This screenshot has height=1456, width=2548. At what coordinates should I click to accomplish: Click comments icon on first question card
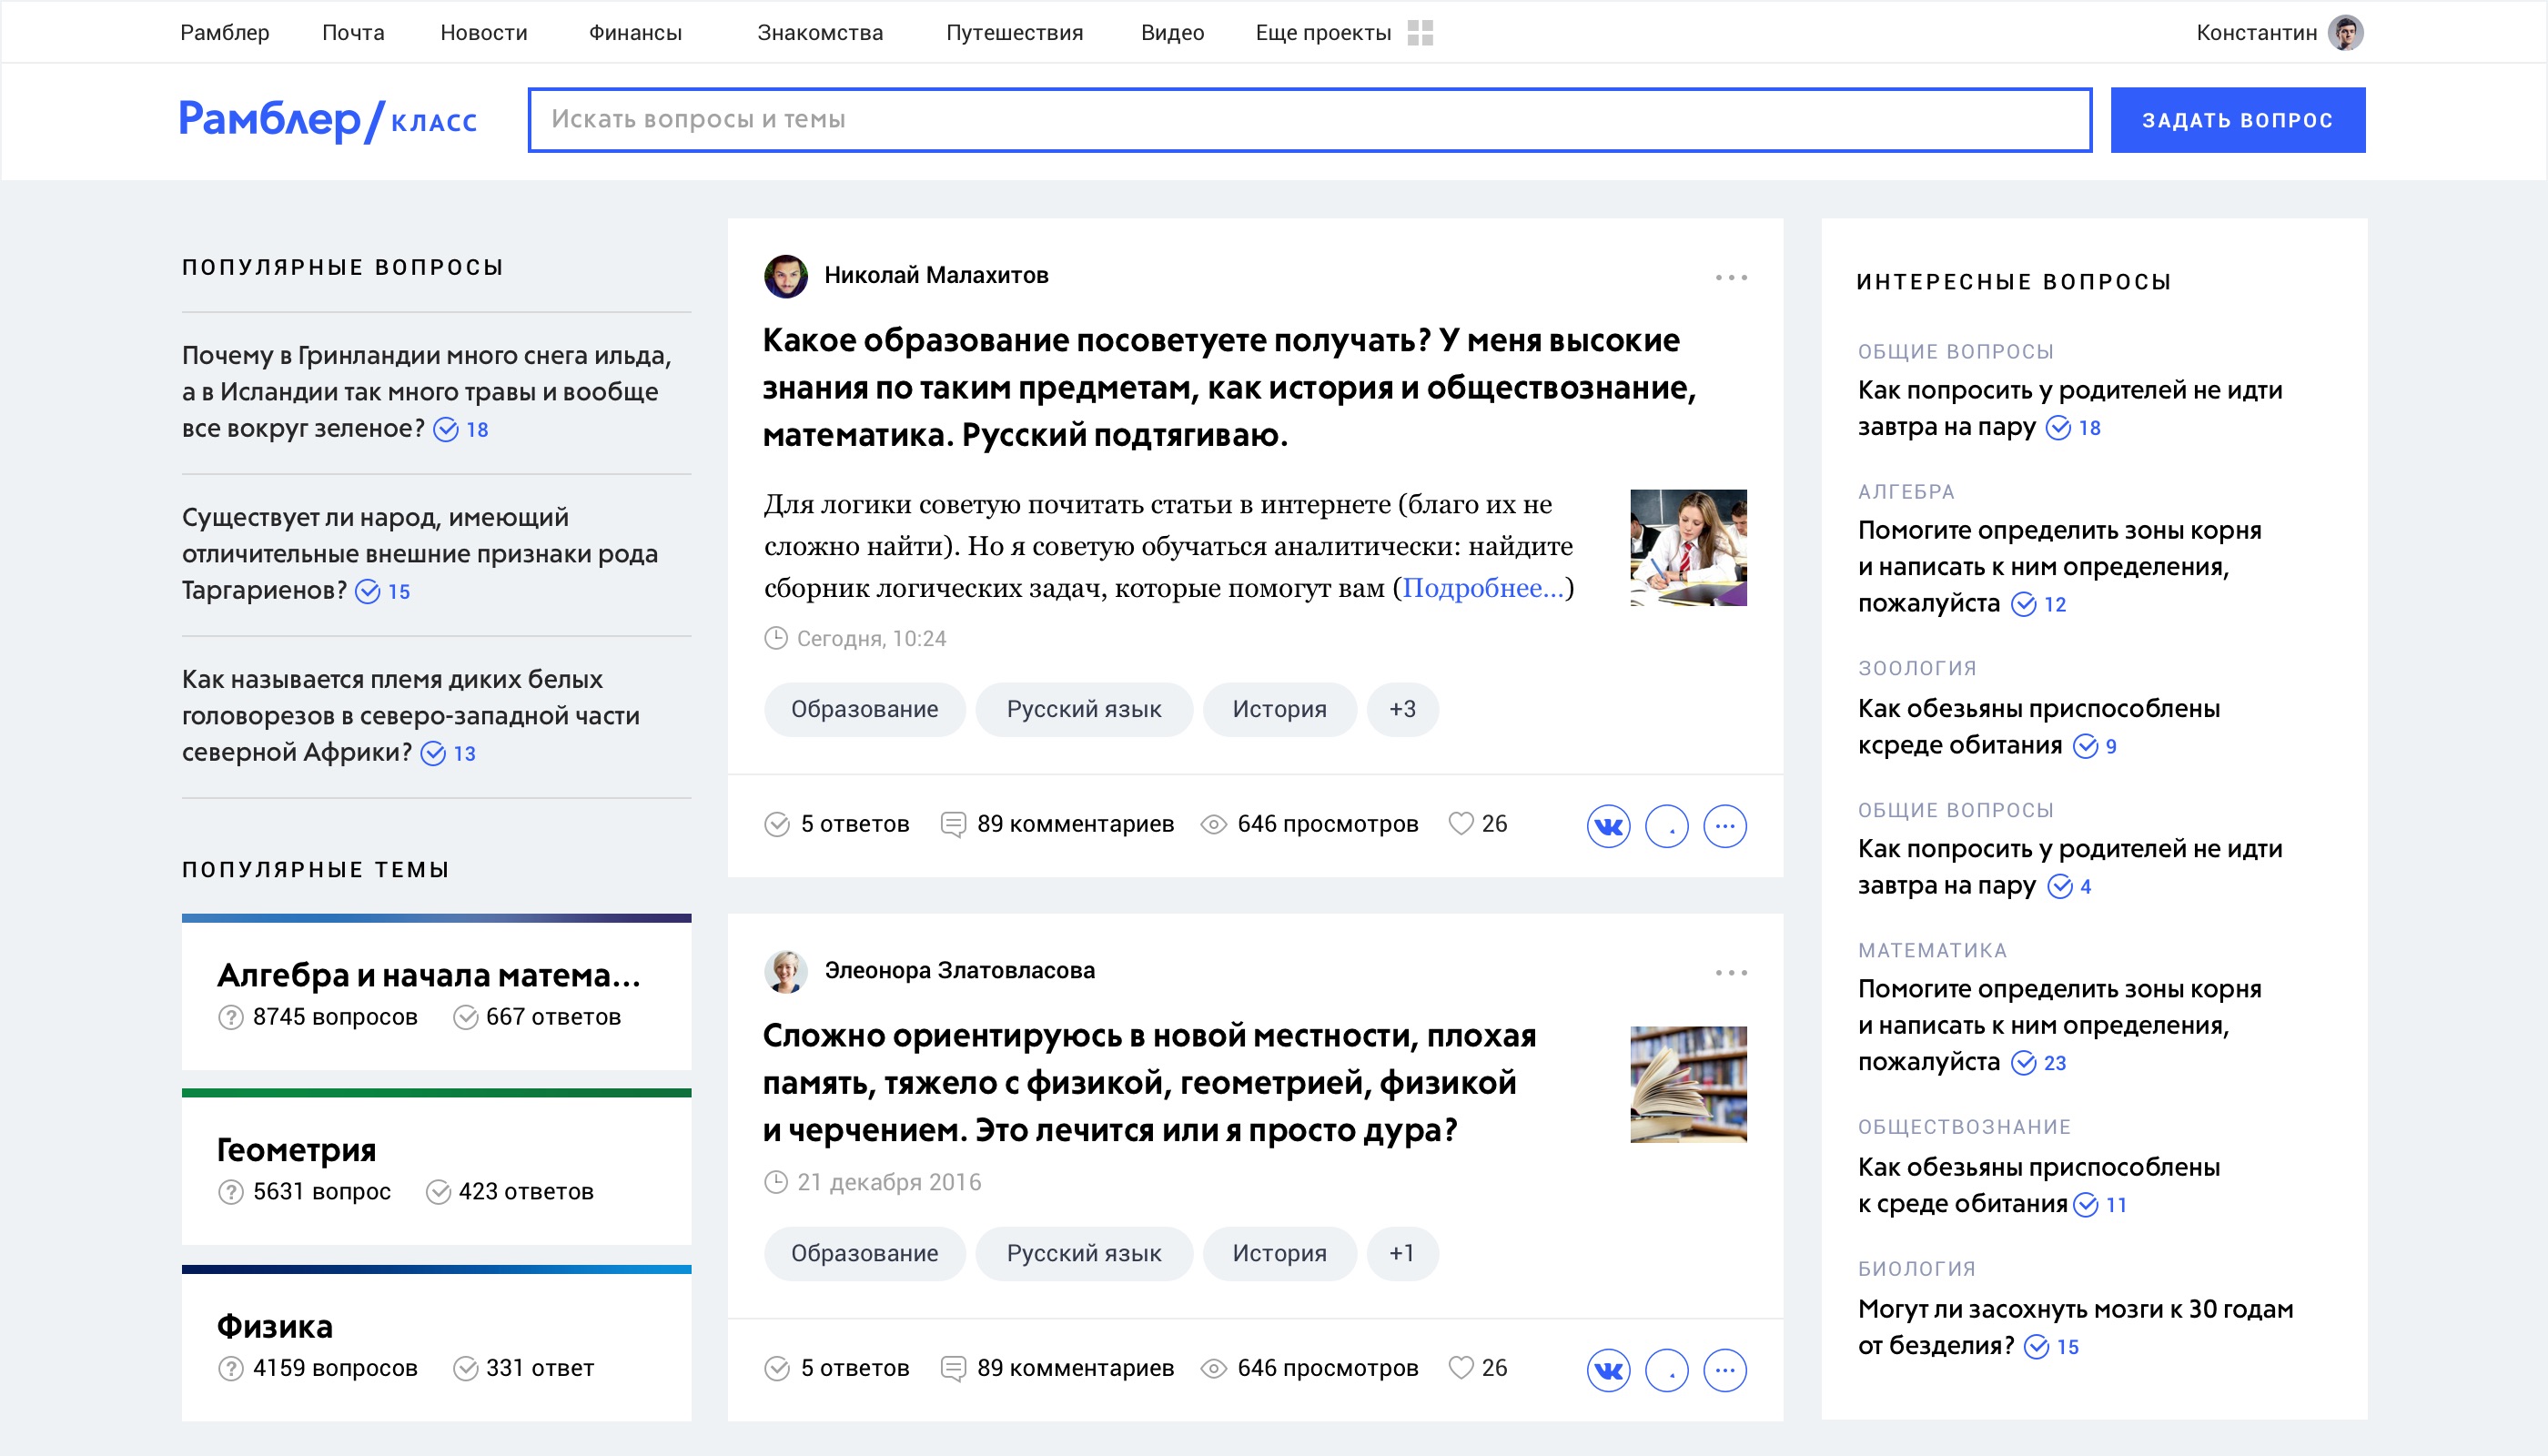pyautogui.click(x=953, y=824)
